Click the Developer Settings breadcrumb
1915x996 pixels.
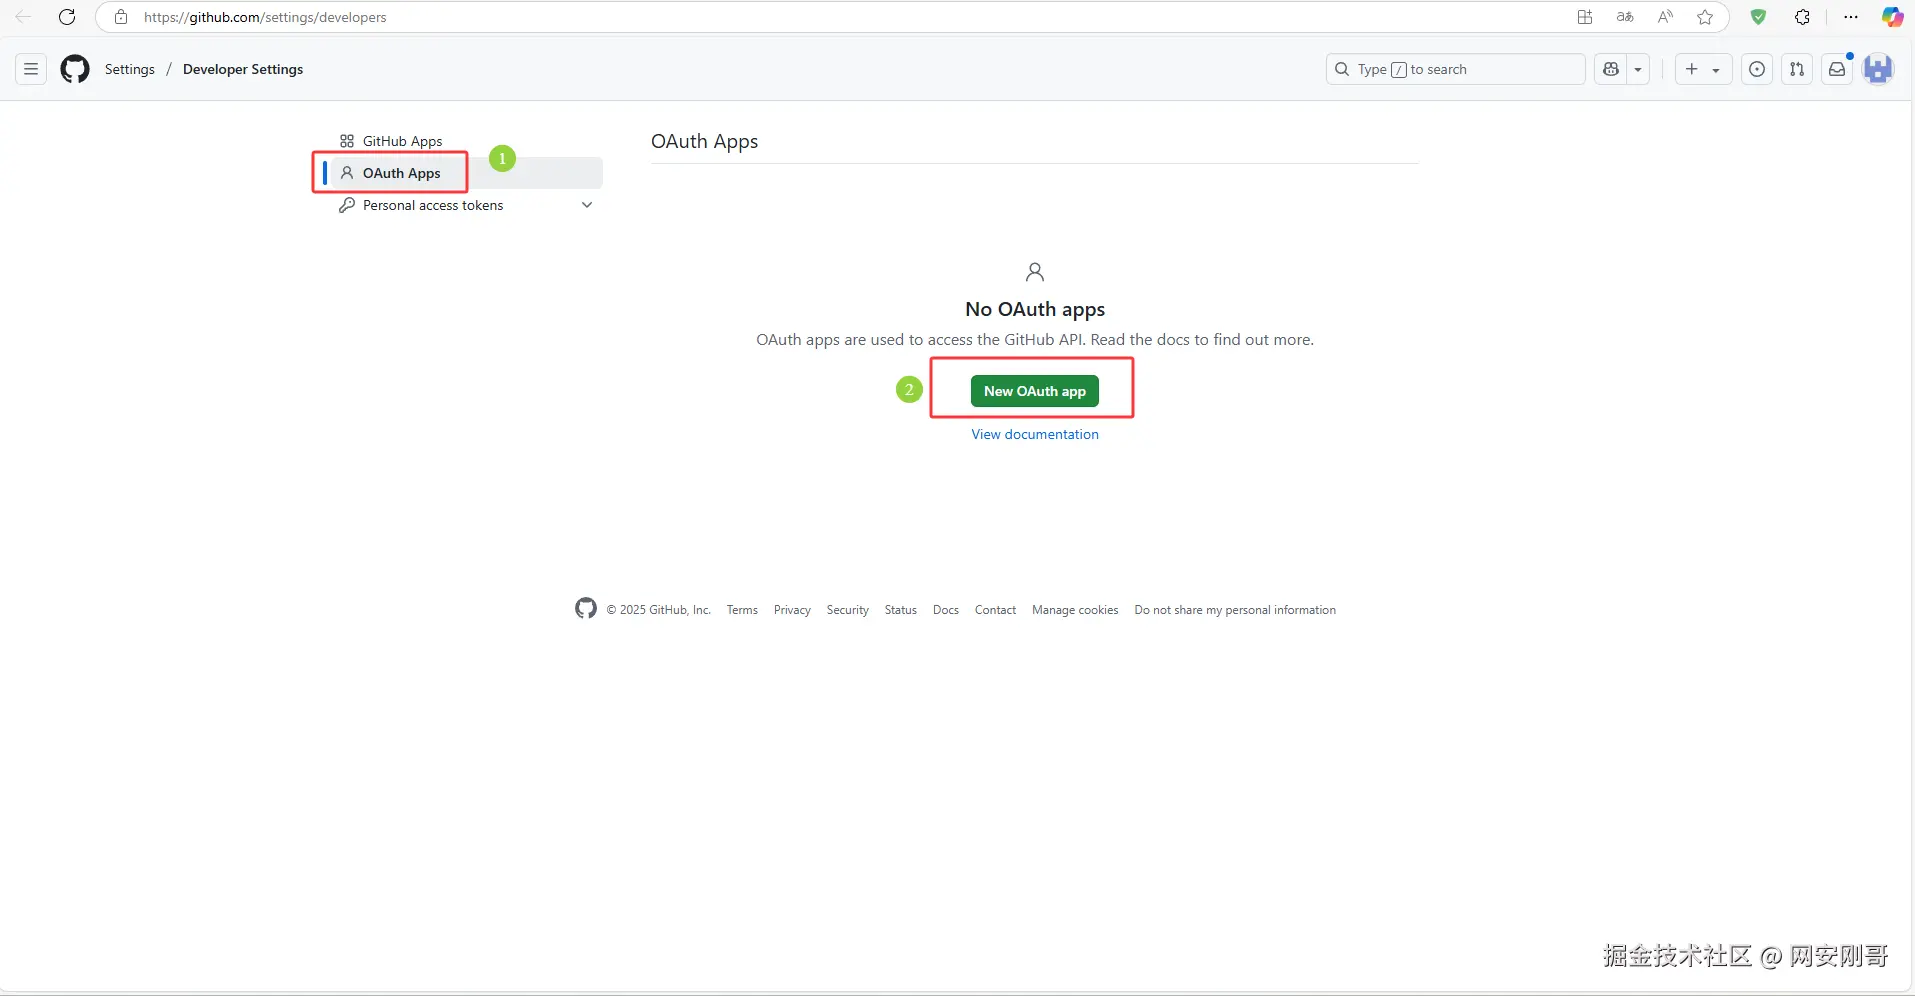243,69
